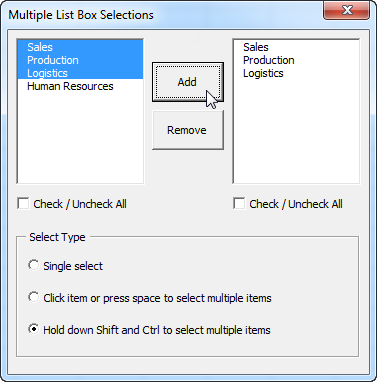Click empty area of left list box
Image resolution: width=377 pixels, height=382 pixels.
tap(80, 137)
